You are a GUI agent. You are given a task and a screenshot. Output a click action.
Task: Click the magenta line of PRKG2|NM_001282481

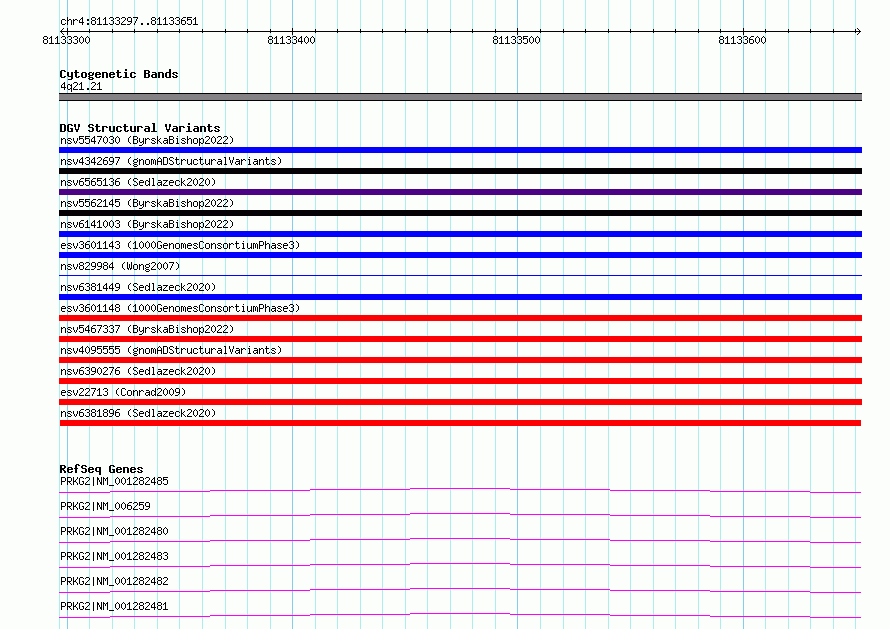pos(460,615)
